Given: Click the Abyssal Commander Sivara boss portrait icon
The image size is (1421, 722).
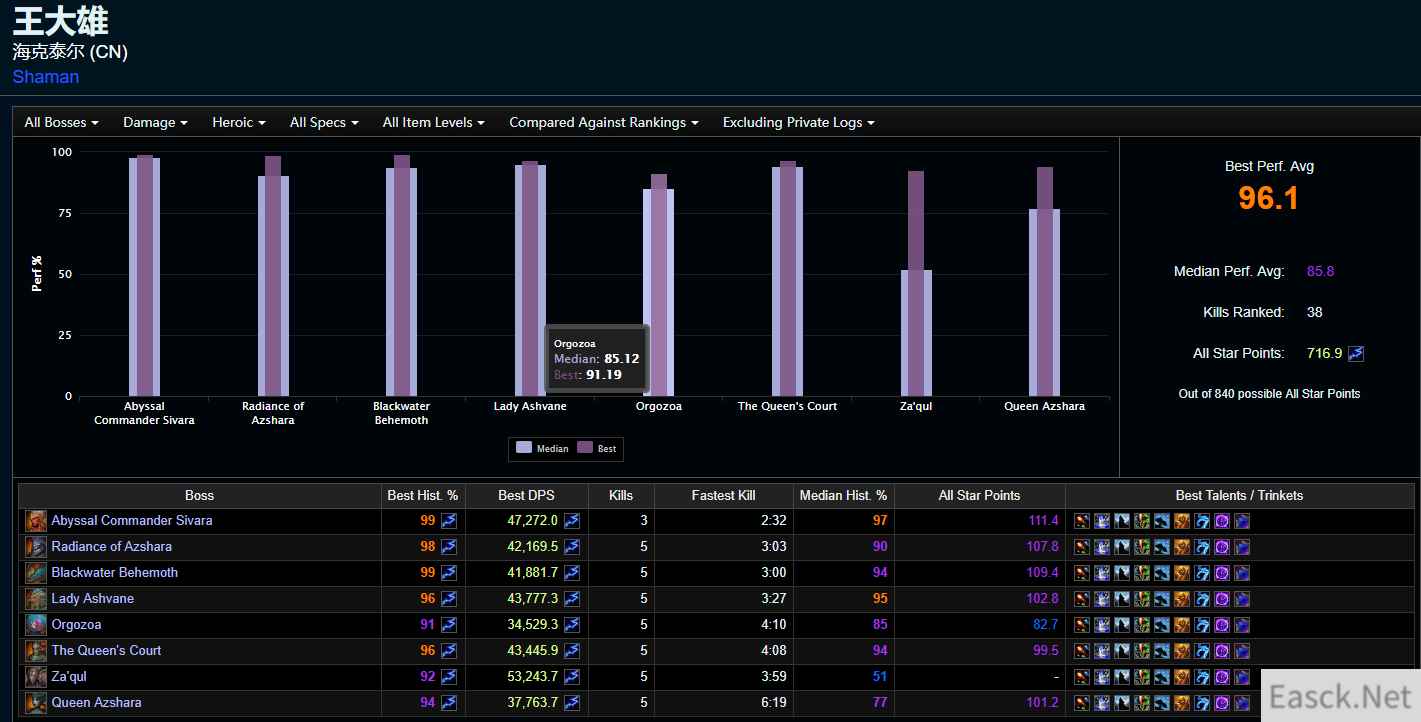Looking at the screenshot, I should [x=35, y=521].
